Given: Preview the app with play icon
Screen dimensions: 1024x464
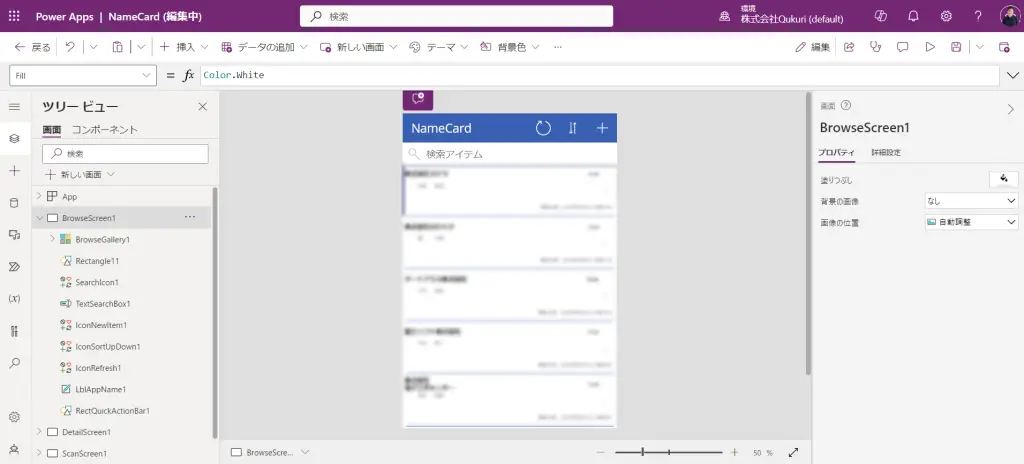Looking at the screenshot, I should tap(930, 47).
